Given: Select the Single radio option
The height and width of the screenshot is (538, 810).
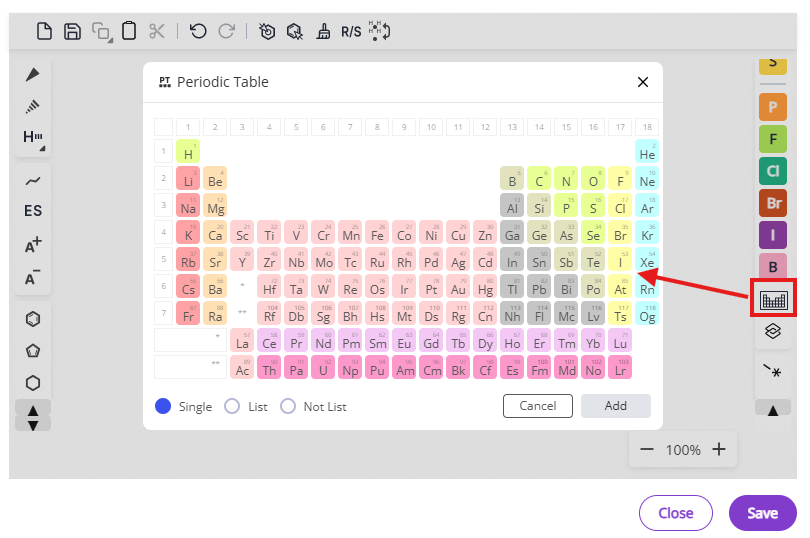Looking at the screenshot, I should [163, 406].
